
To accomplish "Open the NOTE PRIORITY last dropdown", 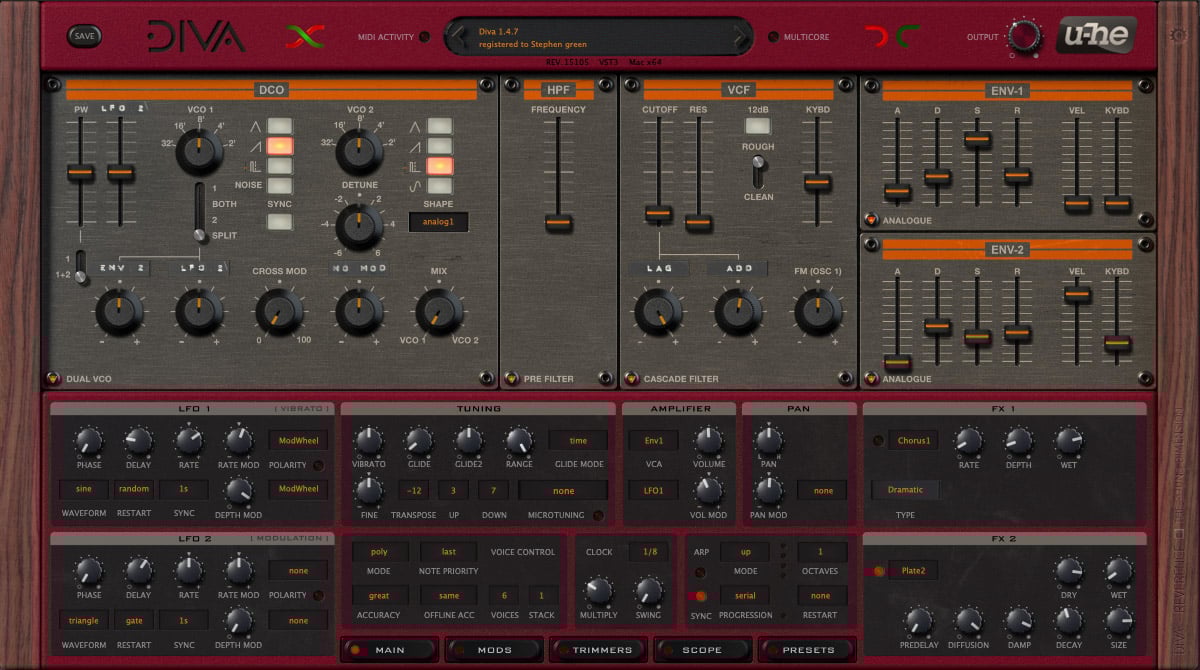I will pos(449,552).
